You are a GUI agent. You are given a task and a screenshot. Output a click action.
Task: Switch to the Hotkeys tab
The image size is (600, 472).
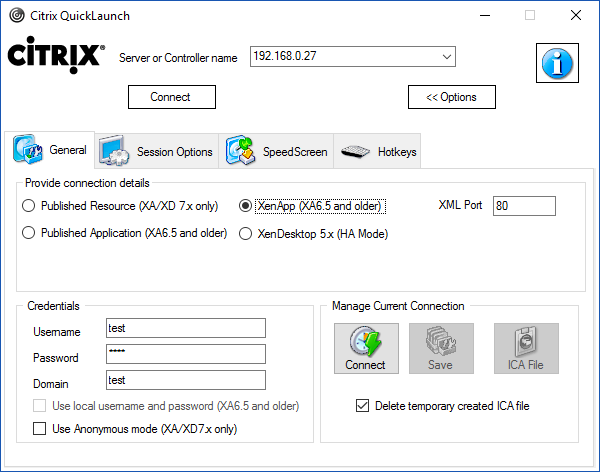pyautogui.click(x=379, y=152)
